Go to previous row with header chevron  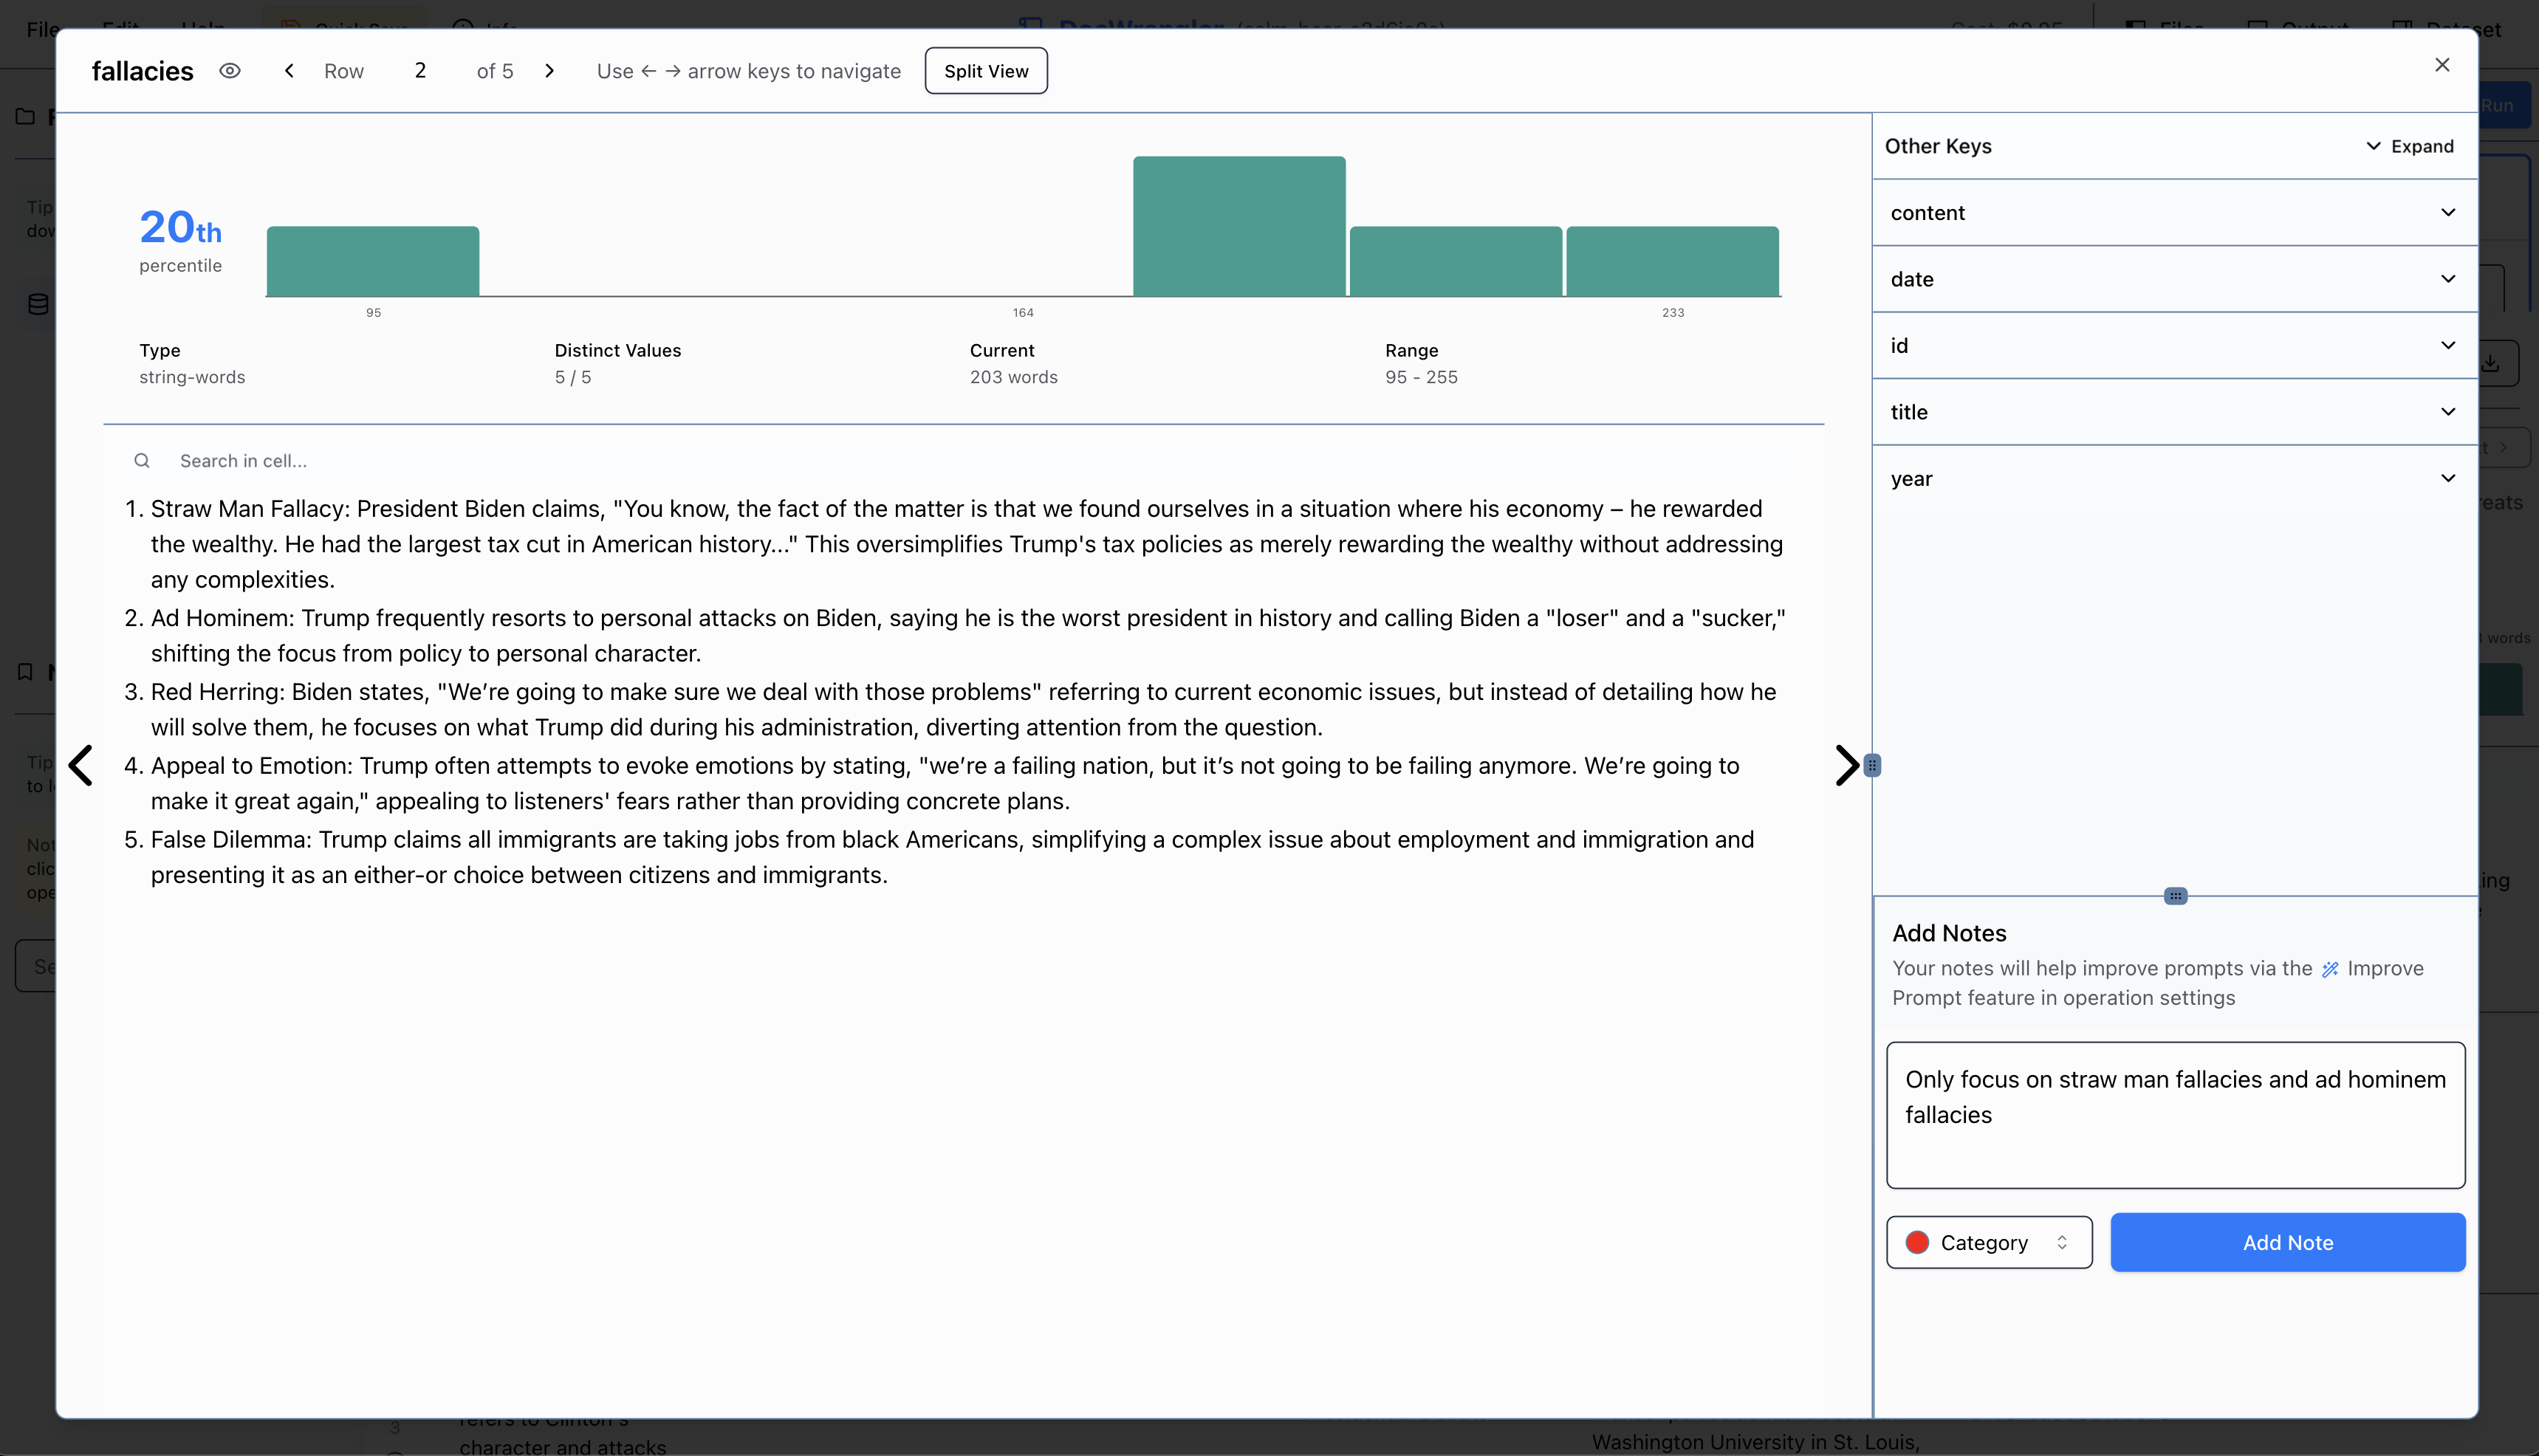click(x=289, y=71)
